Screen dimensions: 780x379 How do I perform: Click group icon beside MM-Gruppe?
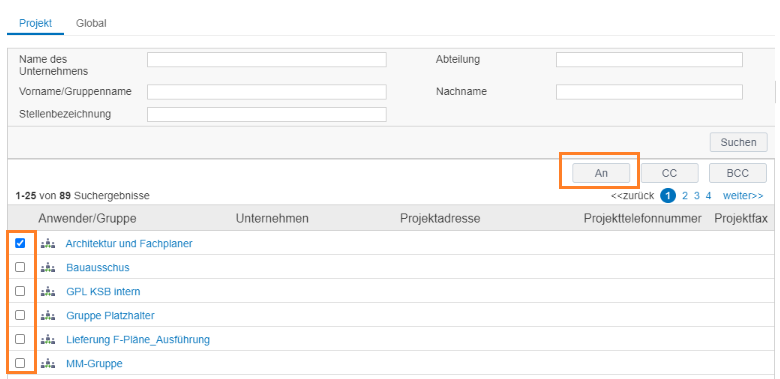coord(48,364)
